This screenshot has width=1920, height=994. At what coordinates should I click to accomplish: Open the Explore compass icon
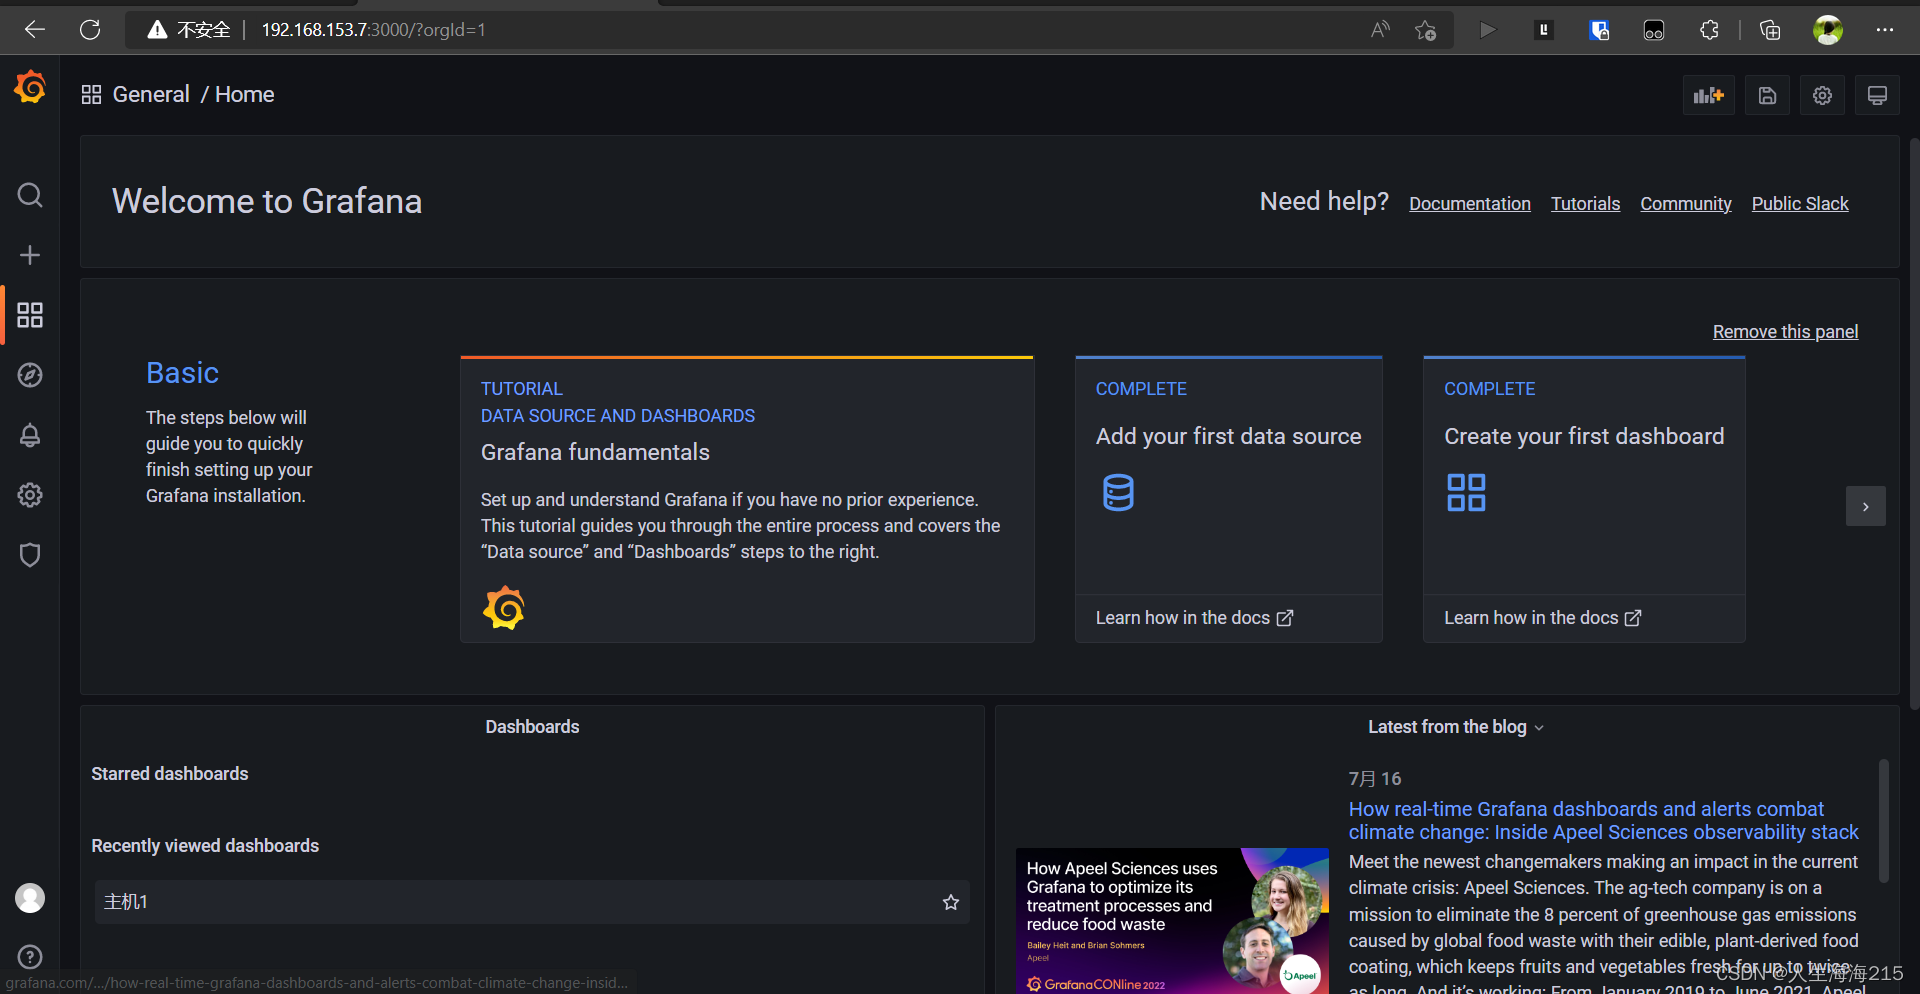point(30,375)
